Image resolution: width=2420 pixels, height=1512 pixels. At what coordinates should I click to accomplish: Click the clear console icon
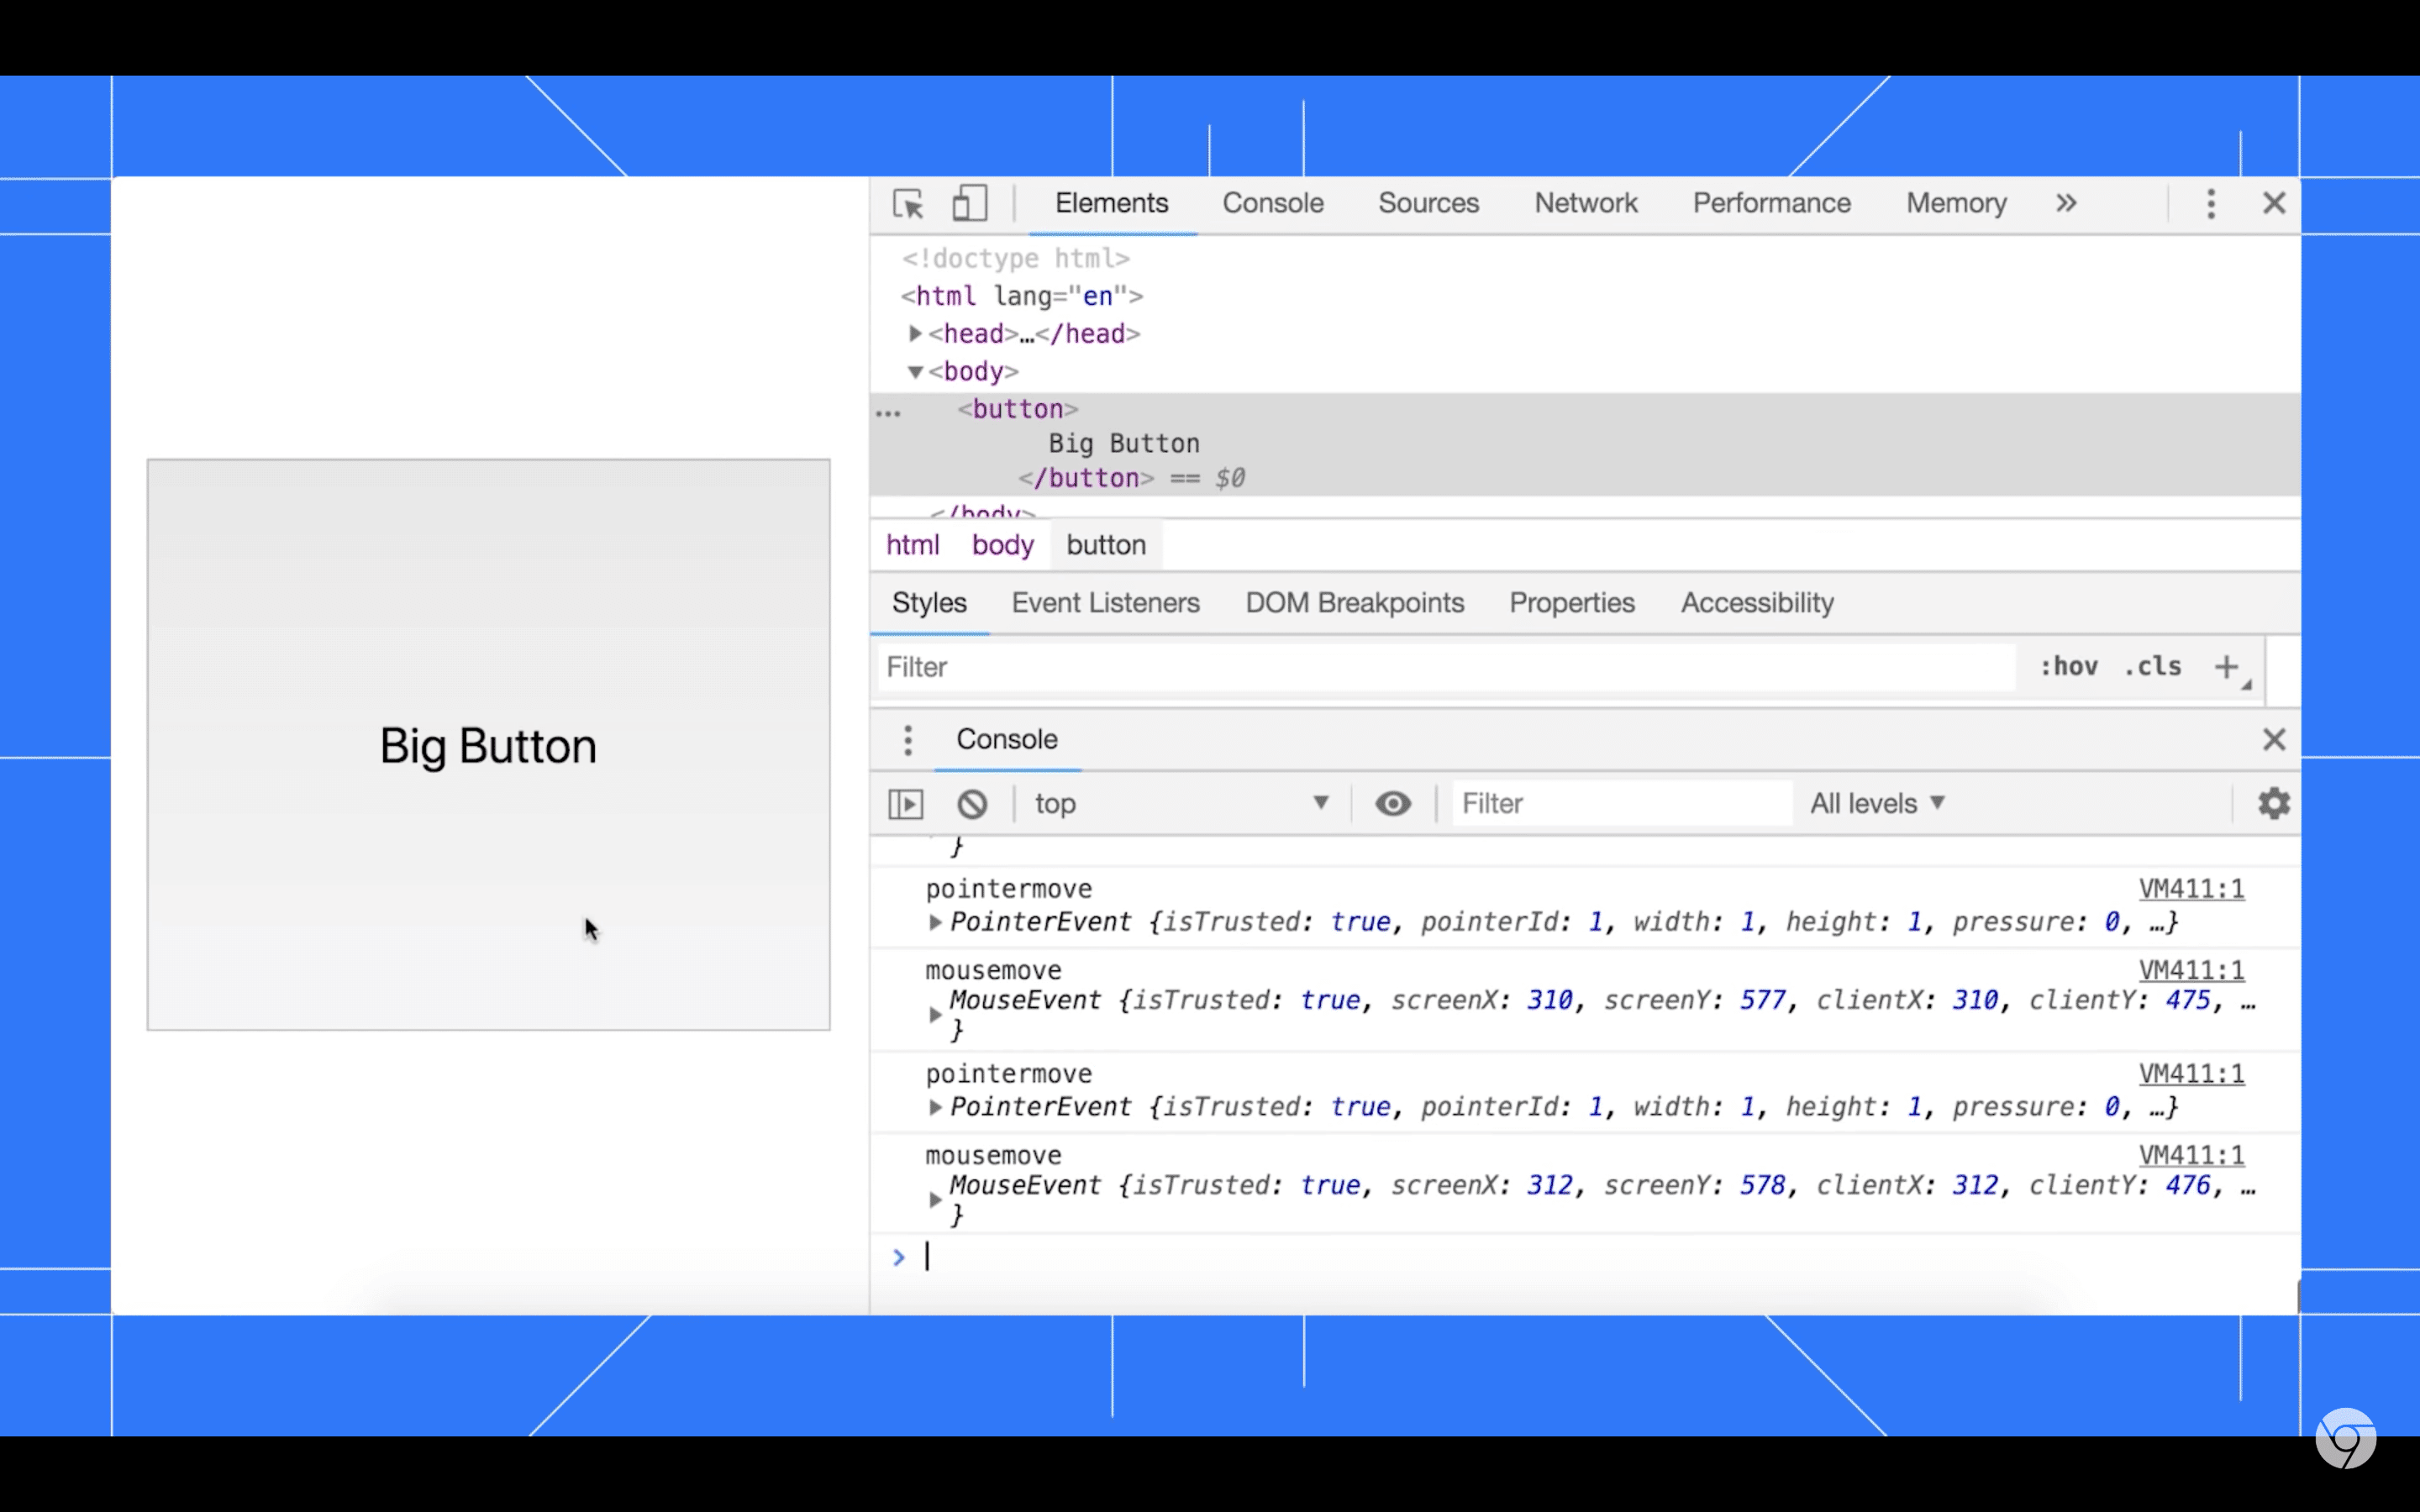pyautogui.click(x=972, y=803)
